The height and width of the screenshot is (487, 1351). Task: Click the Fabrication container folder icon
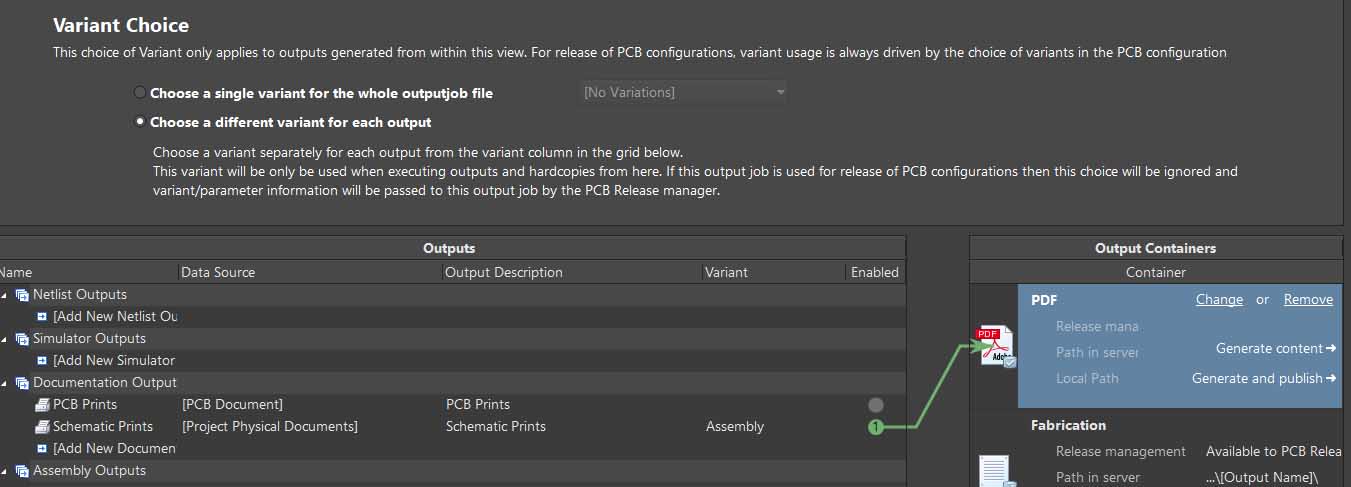click(x=995, y=470)
